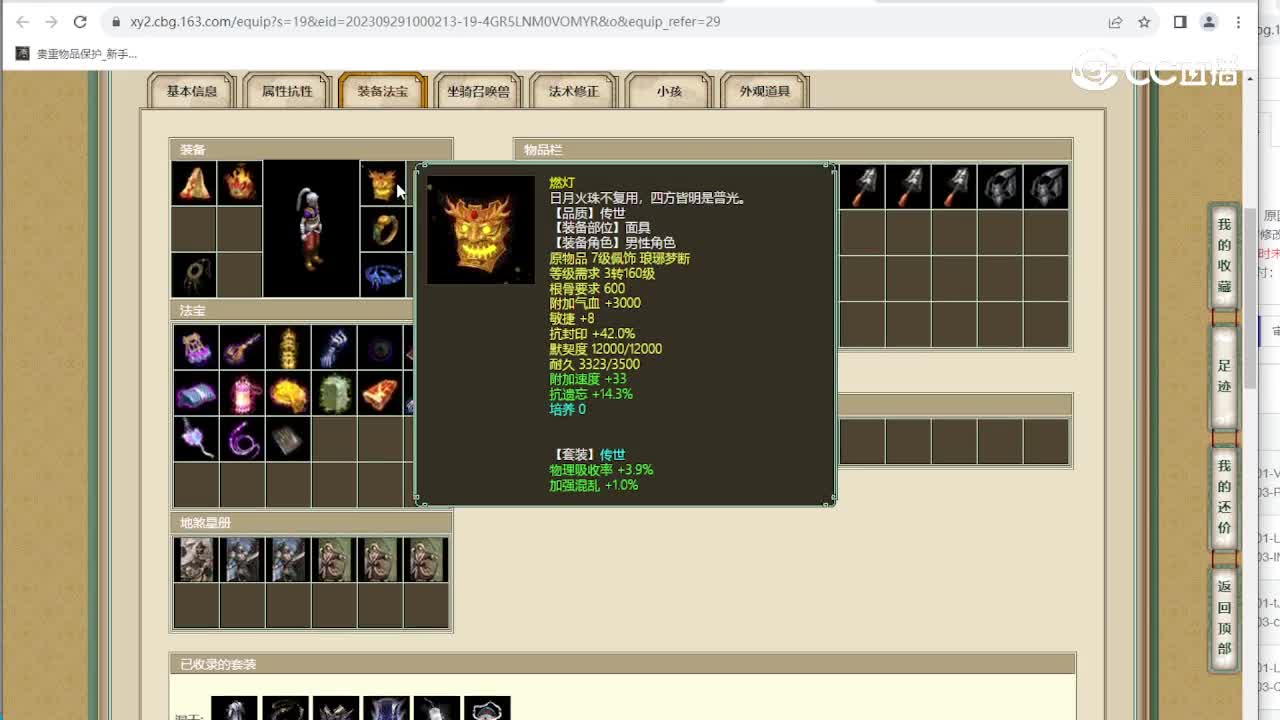Open the 基本信息 tab
Image resolution: width=1280 pixels, height=720 pixels.
192,91
